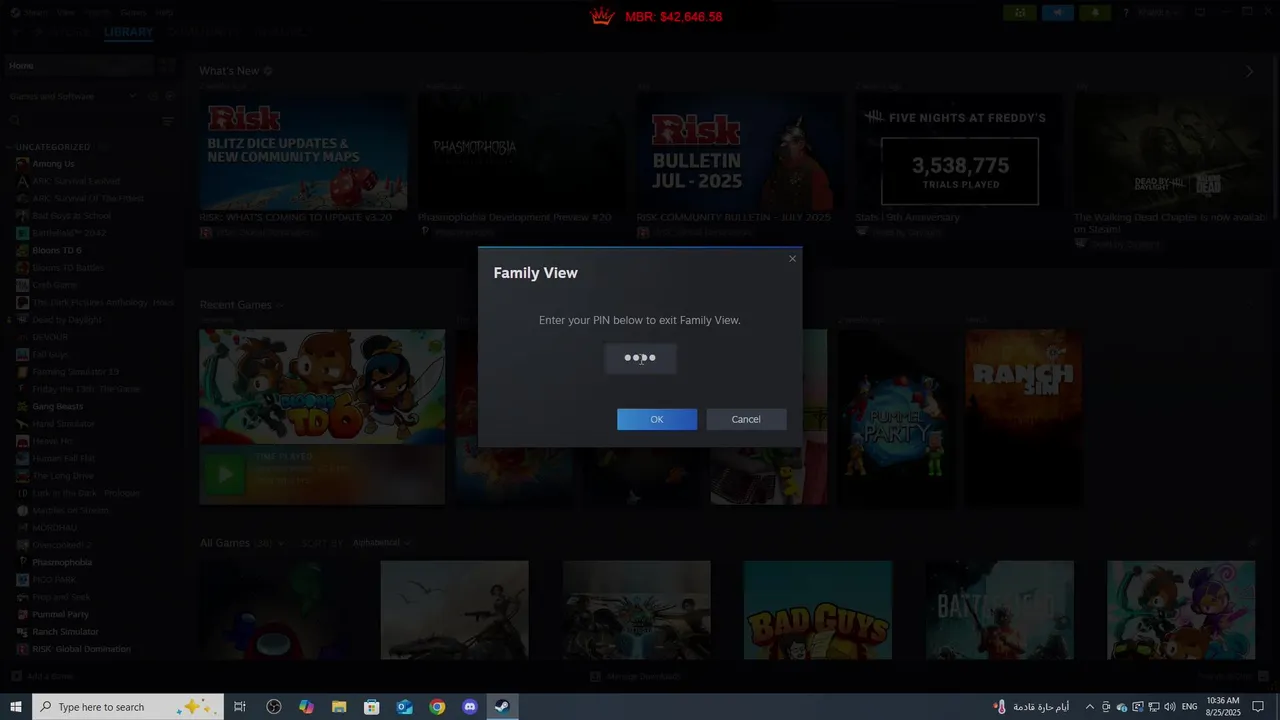
Task: Select Home in the library sidebar
Action: tap(78, 66)
